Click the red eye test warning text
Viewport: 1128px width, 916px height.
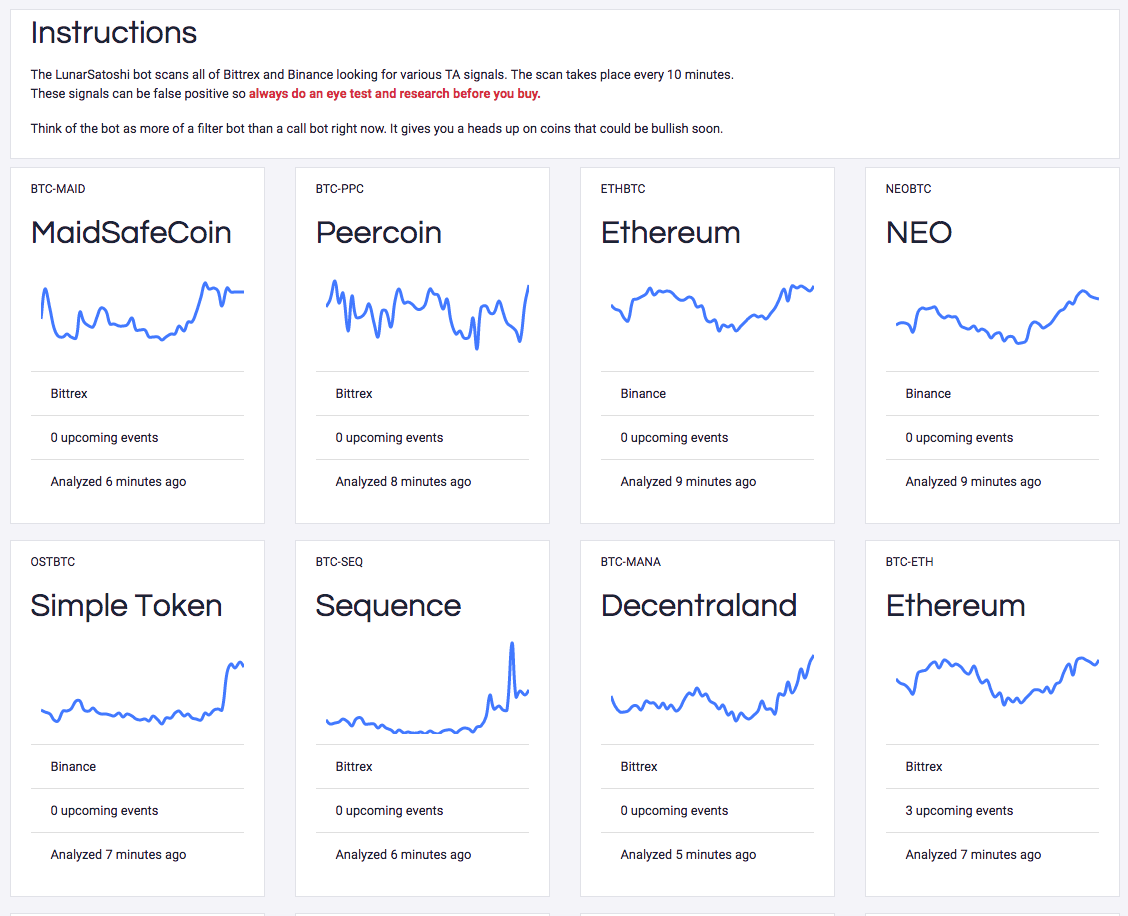(395, 94)
